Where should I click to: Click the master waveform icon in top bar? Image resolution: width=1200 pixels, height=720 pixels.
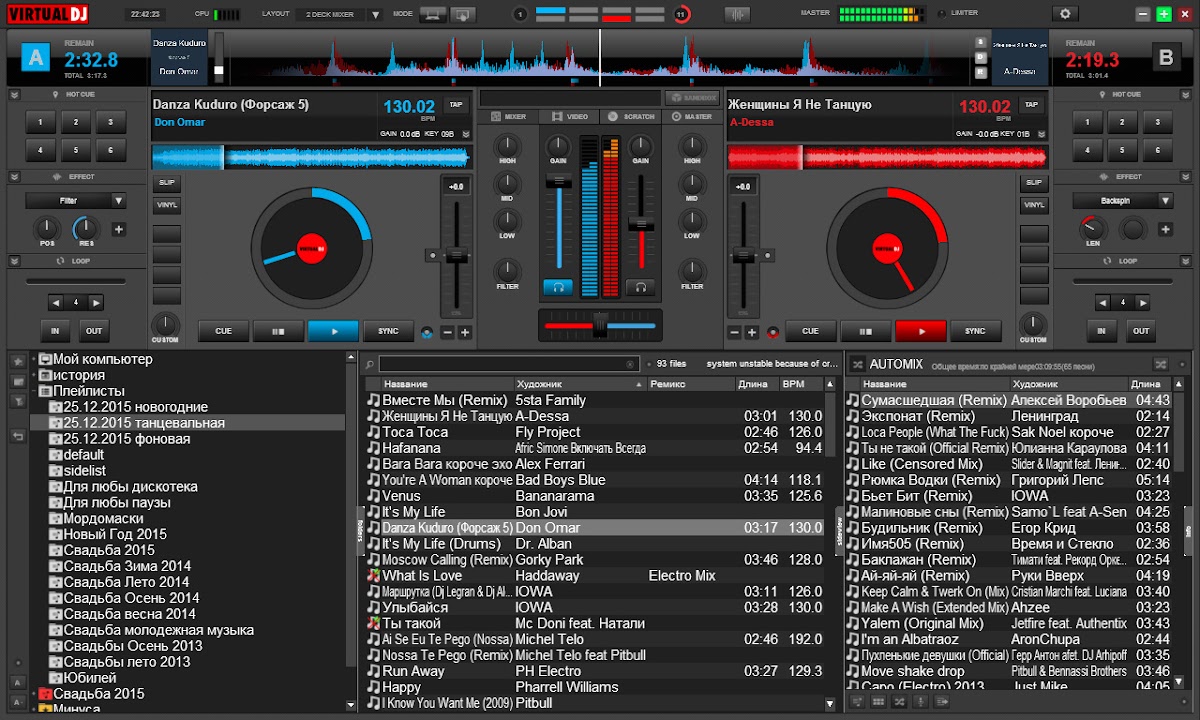click(x=737, y=15)
